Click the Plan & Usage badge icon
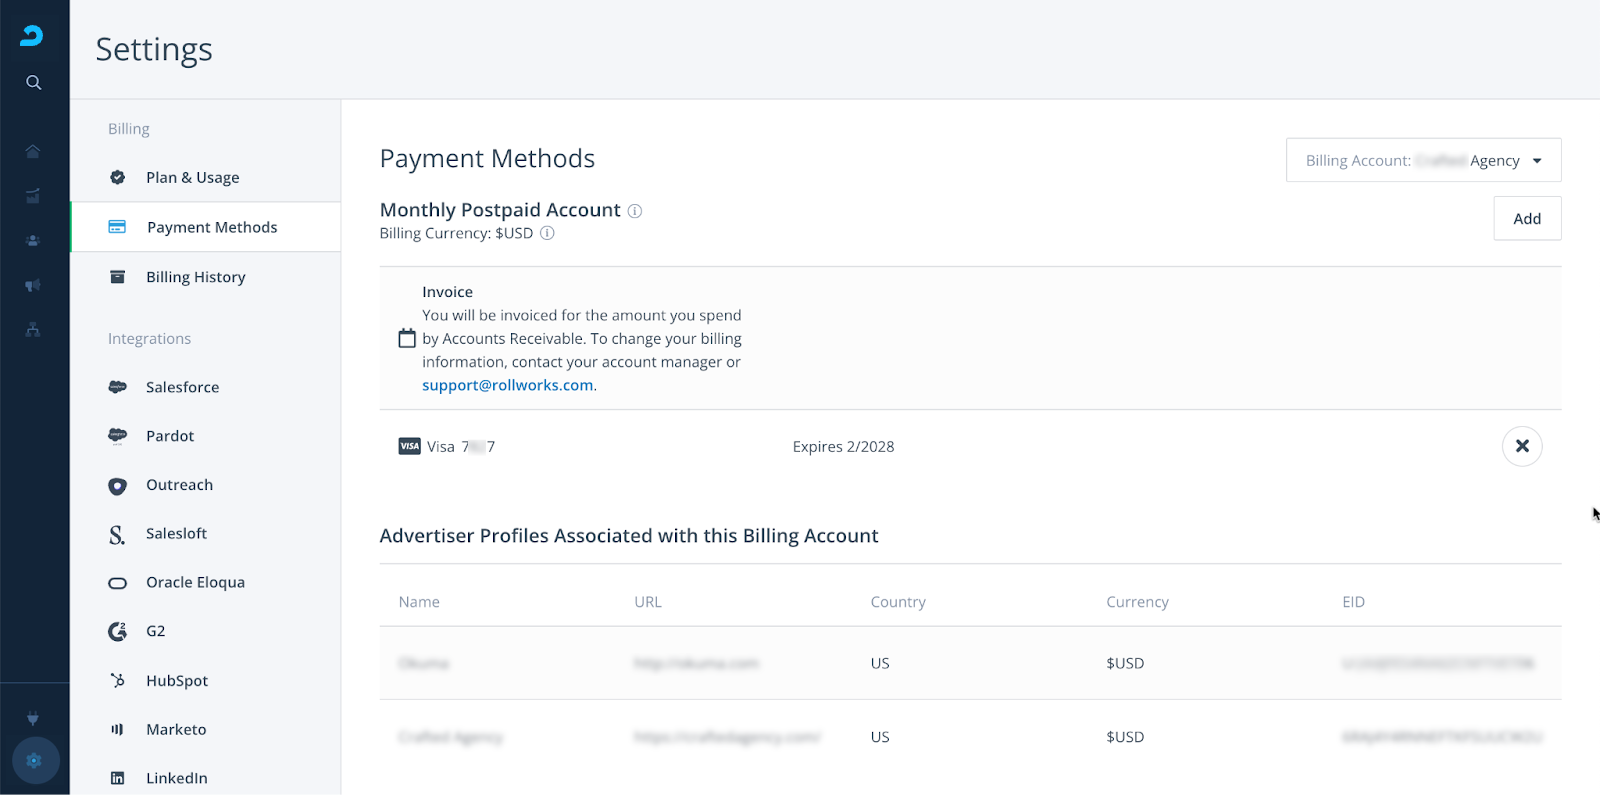1600x795 pixels. 117,177
